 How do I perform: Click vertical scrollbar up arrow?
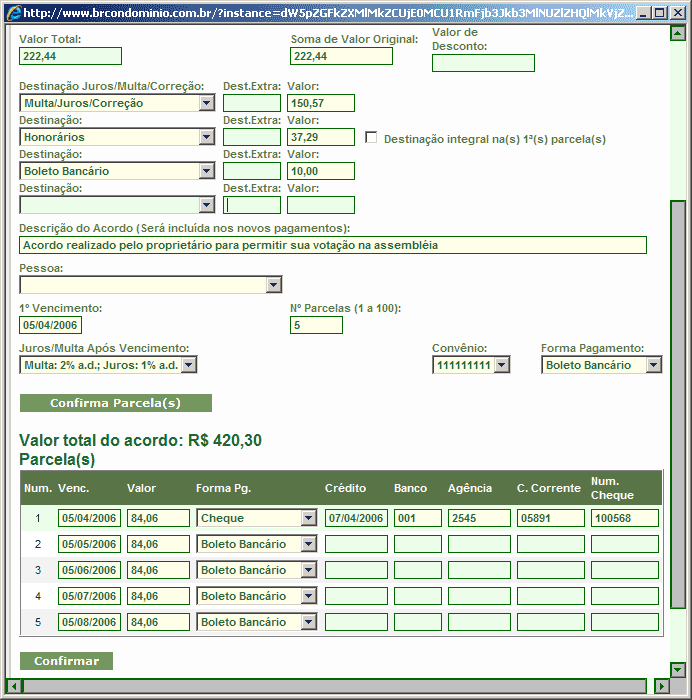click(678, 33)
